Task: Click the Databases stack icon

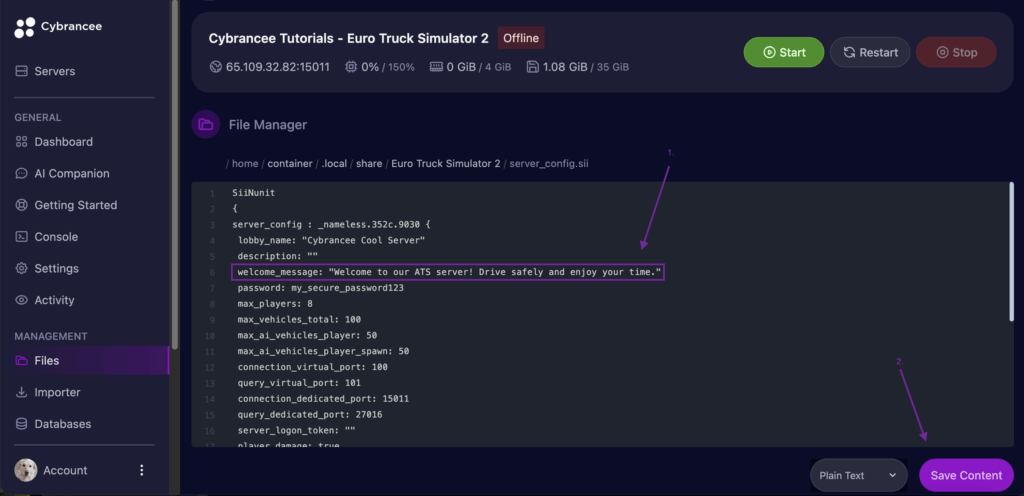Action: pyautogui.click(x=22, y=424)
